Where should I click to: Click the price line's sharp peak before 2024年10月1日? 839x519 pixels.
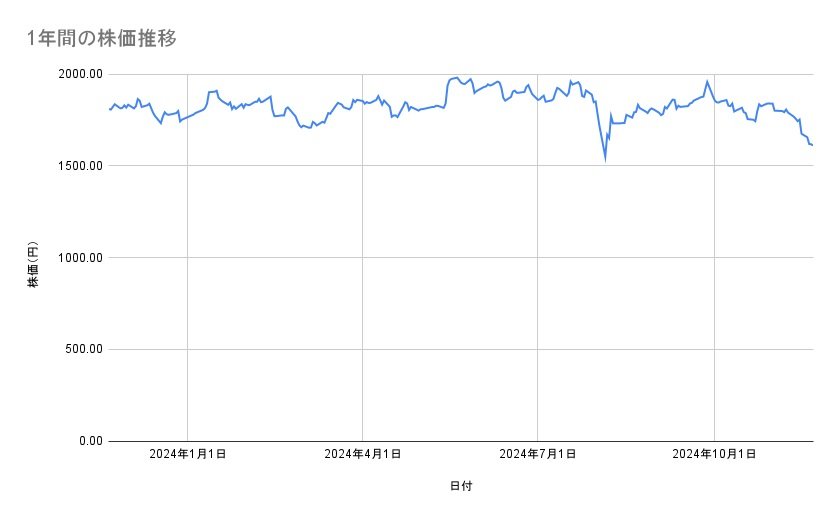pos(707,81)
